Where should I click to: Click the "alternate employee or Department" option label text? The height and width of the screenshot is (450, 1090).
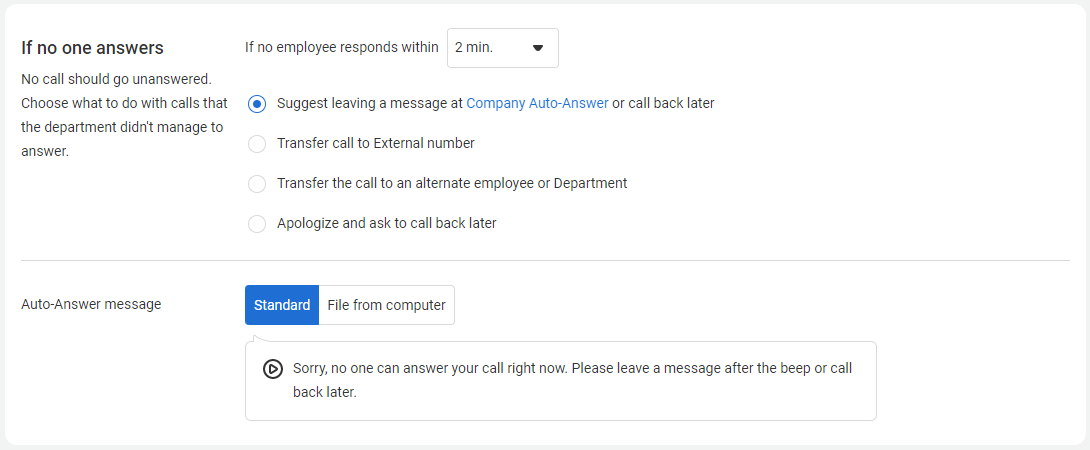452,183
